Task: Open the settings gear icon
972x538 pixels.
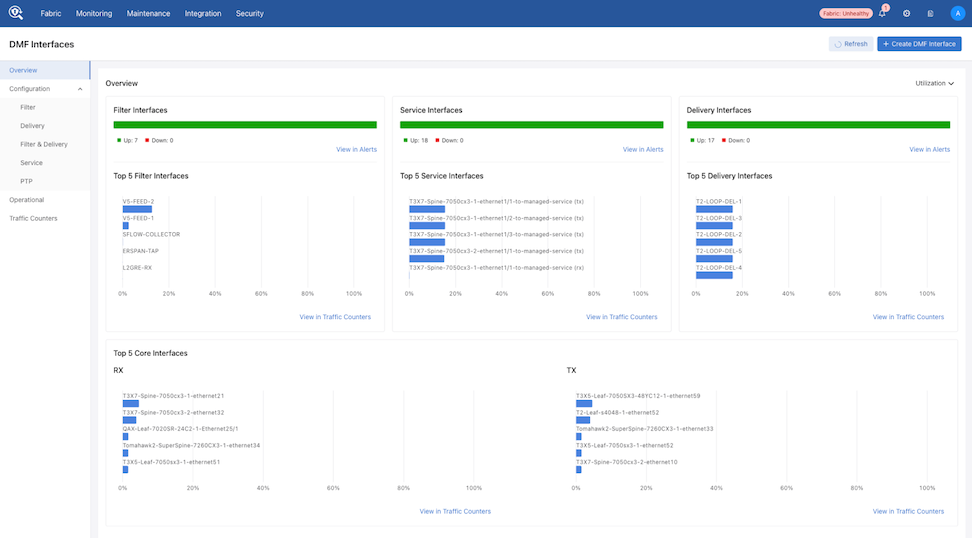Action: (x=907, y=14)
